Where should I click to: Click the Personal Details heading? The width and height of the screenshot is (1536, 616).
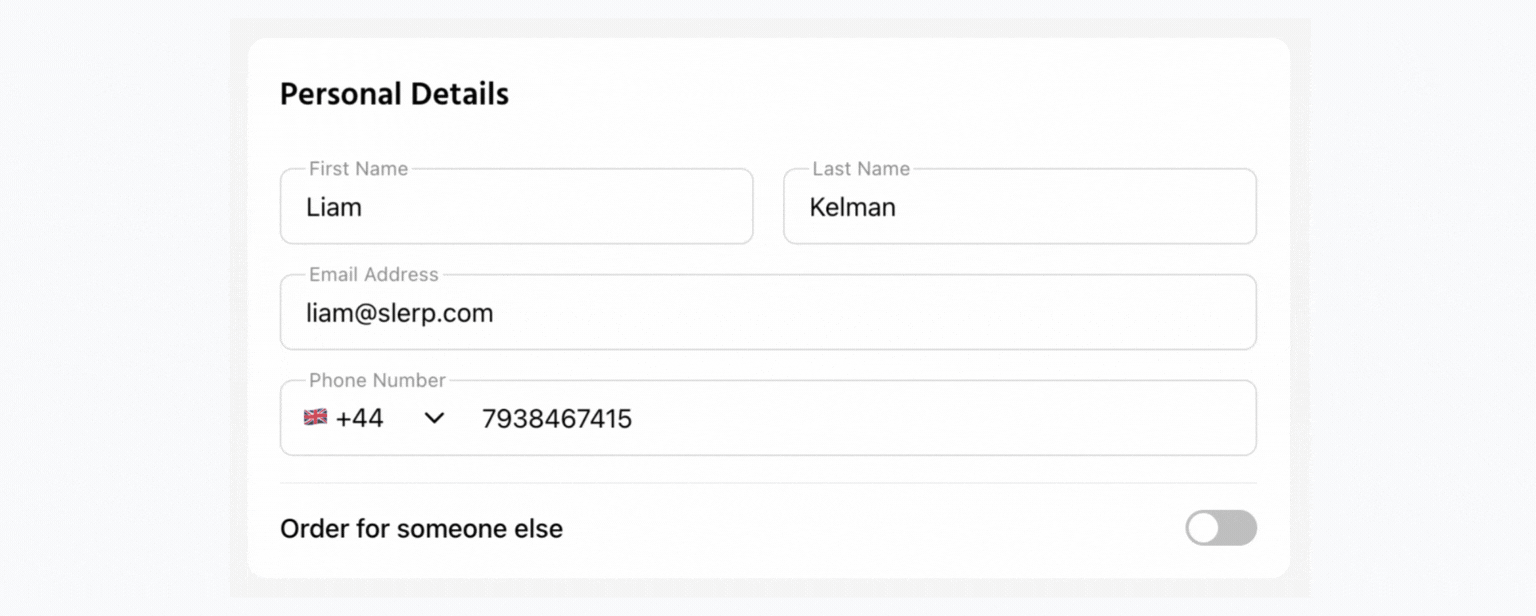394,93
